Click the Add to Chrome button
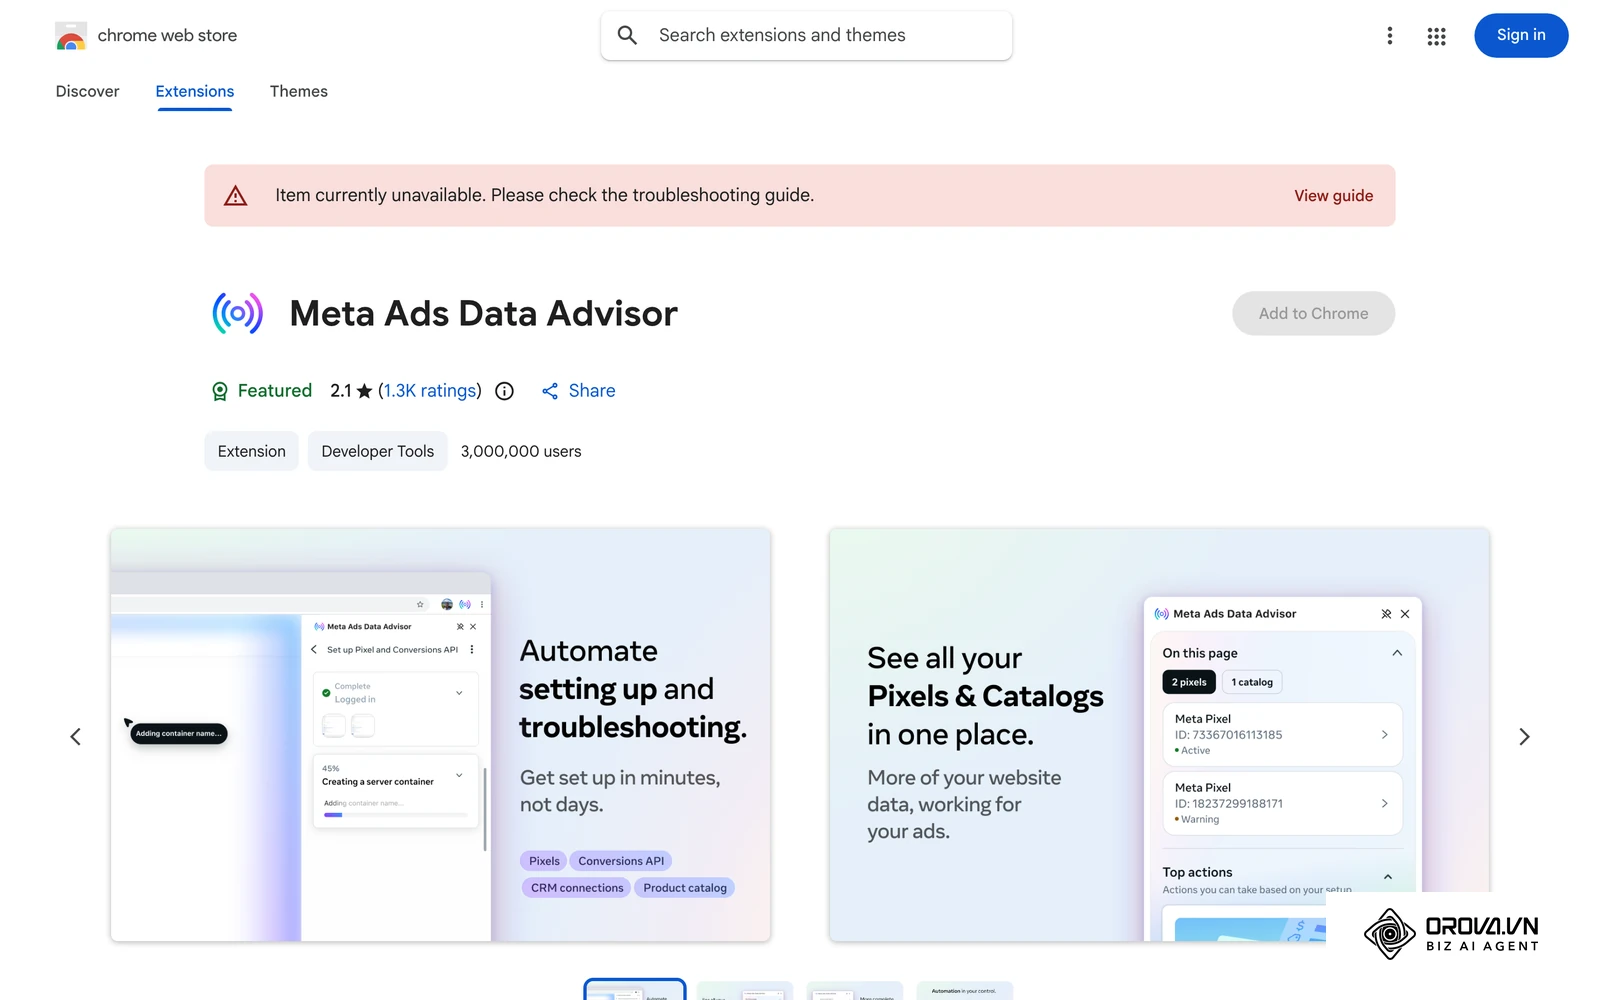Screen dimensions: 1600x1000 click(x=1313, y=313)
